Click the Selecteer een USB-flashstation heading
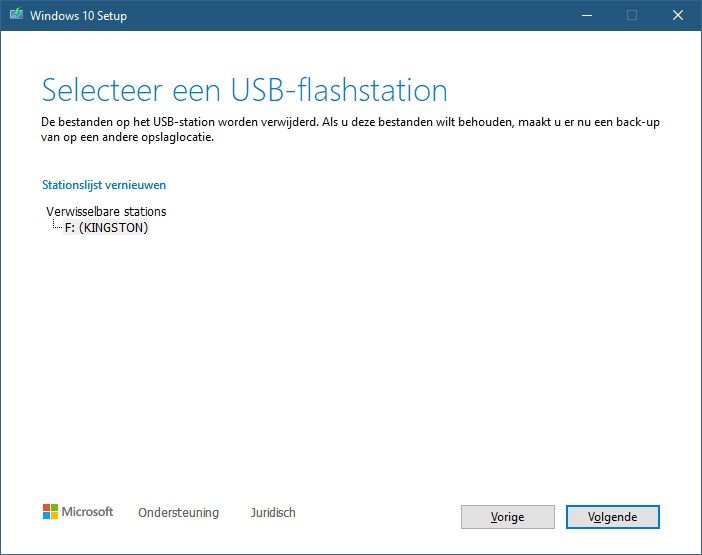The image size is (702, 555). click(244, 90)
